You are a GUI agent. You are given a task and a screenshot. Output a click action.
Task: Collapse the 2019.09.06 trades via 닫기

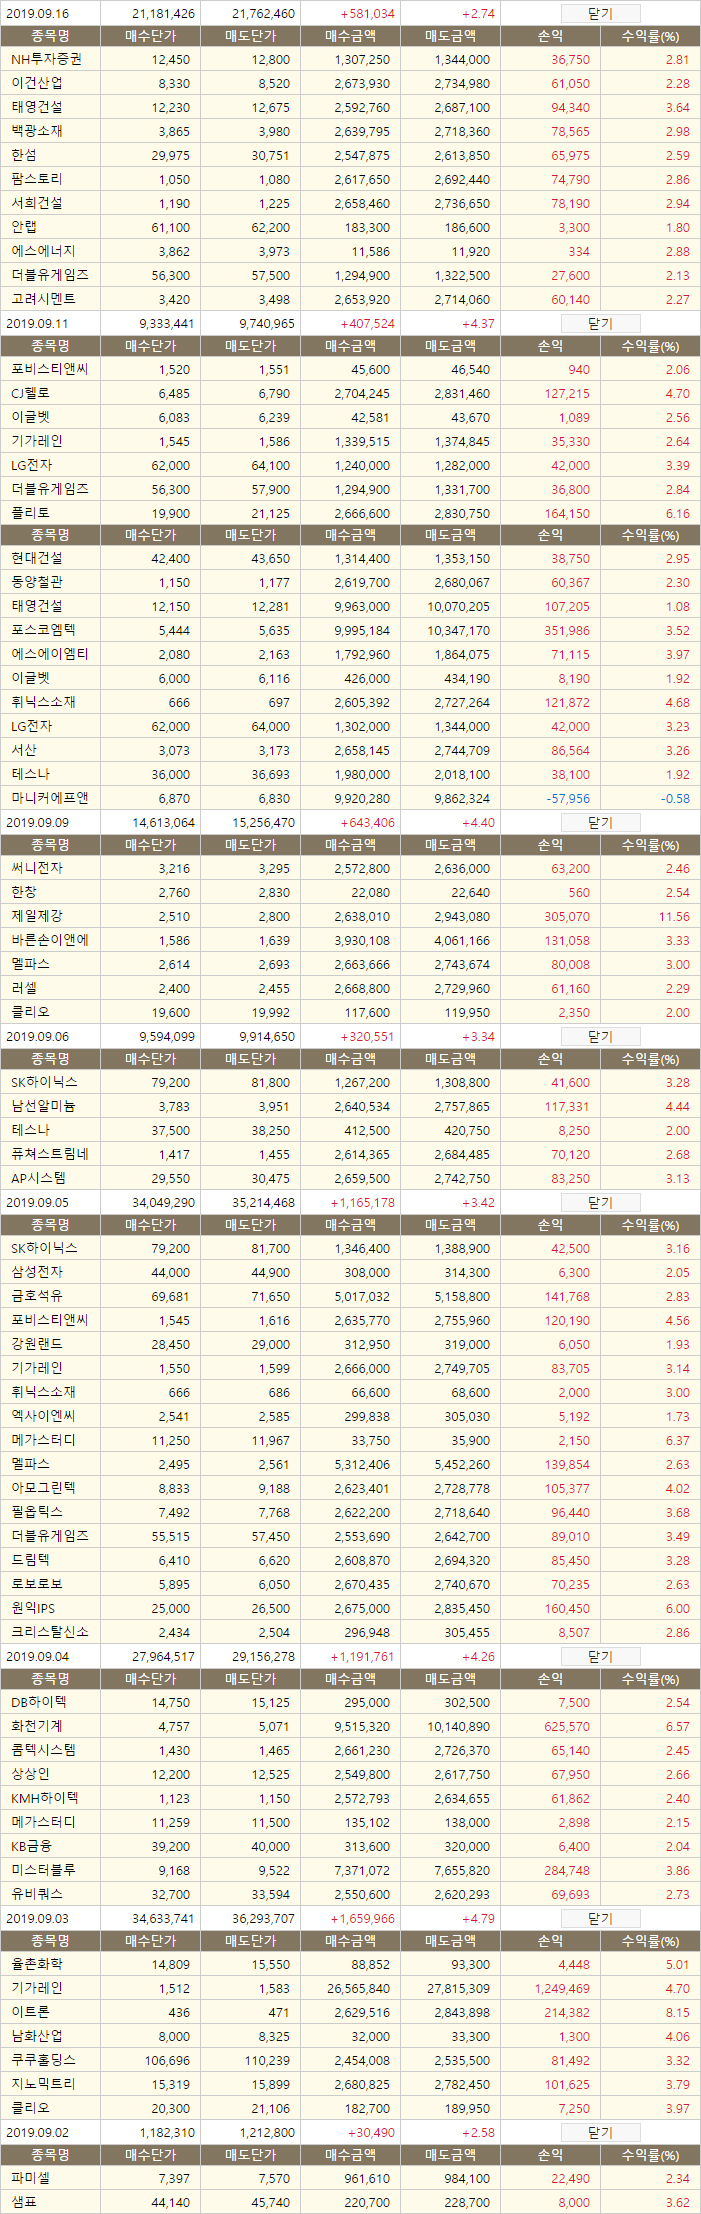[x=600, y=1037]
